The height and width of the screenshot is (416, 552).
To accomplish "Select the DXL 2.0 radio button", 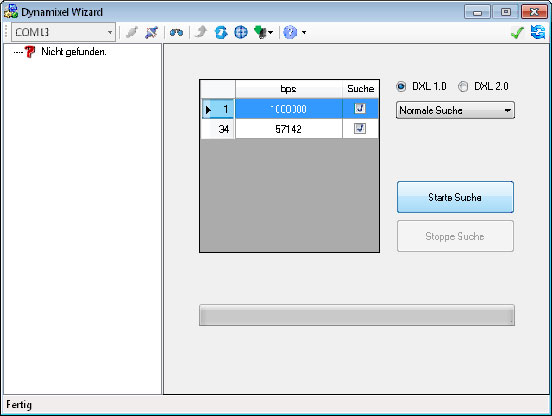I will pyautogui.click(x=463, y=86).
